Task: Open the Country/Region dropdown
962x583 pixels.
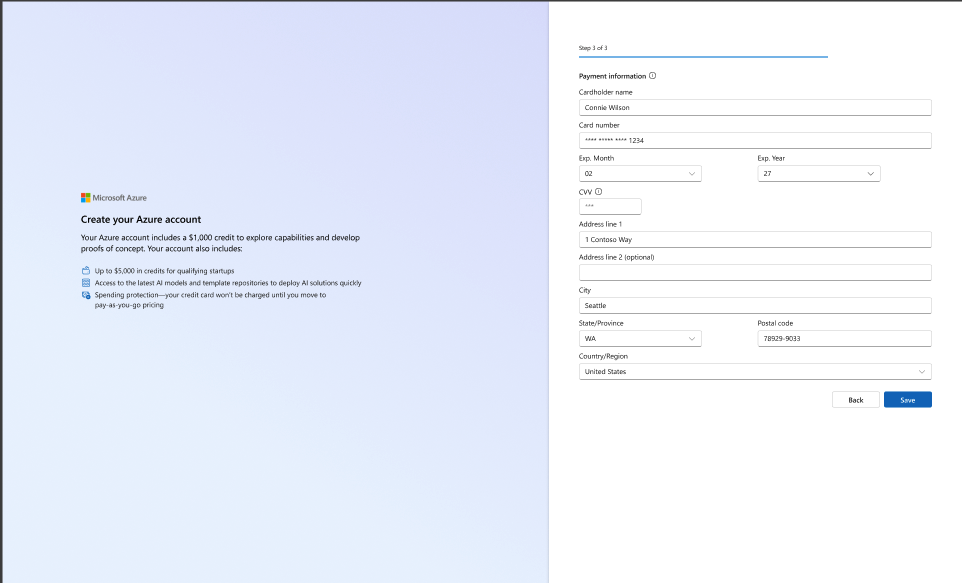Action: (755, 372)
